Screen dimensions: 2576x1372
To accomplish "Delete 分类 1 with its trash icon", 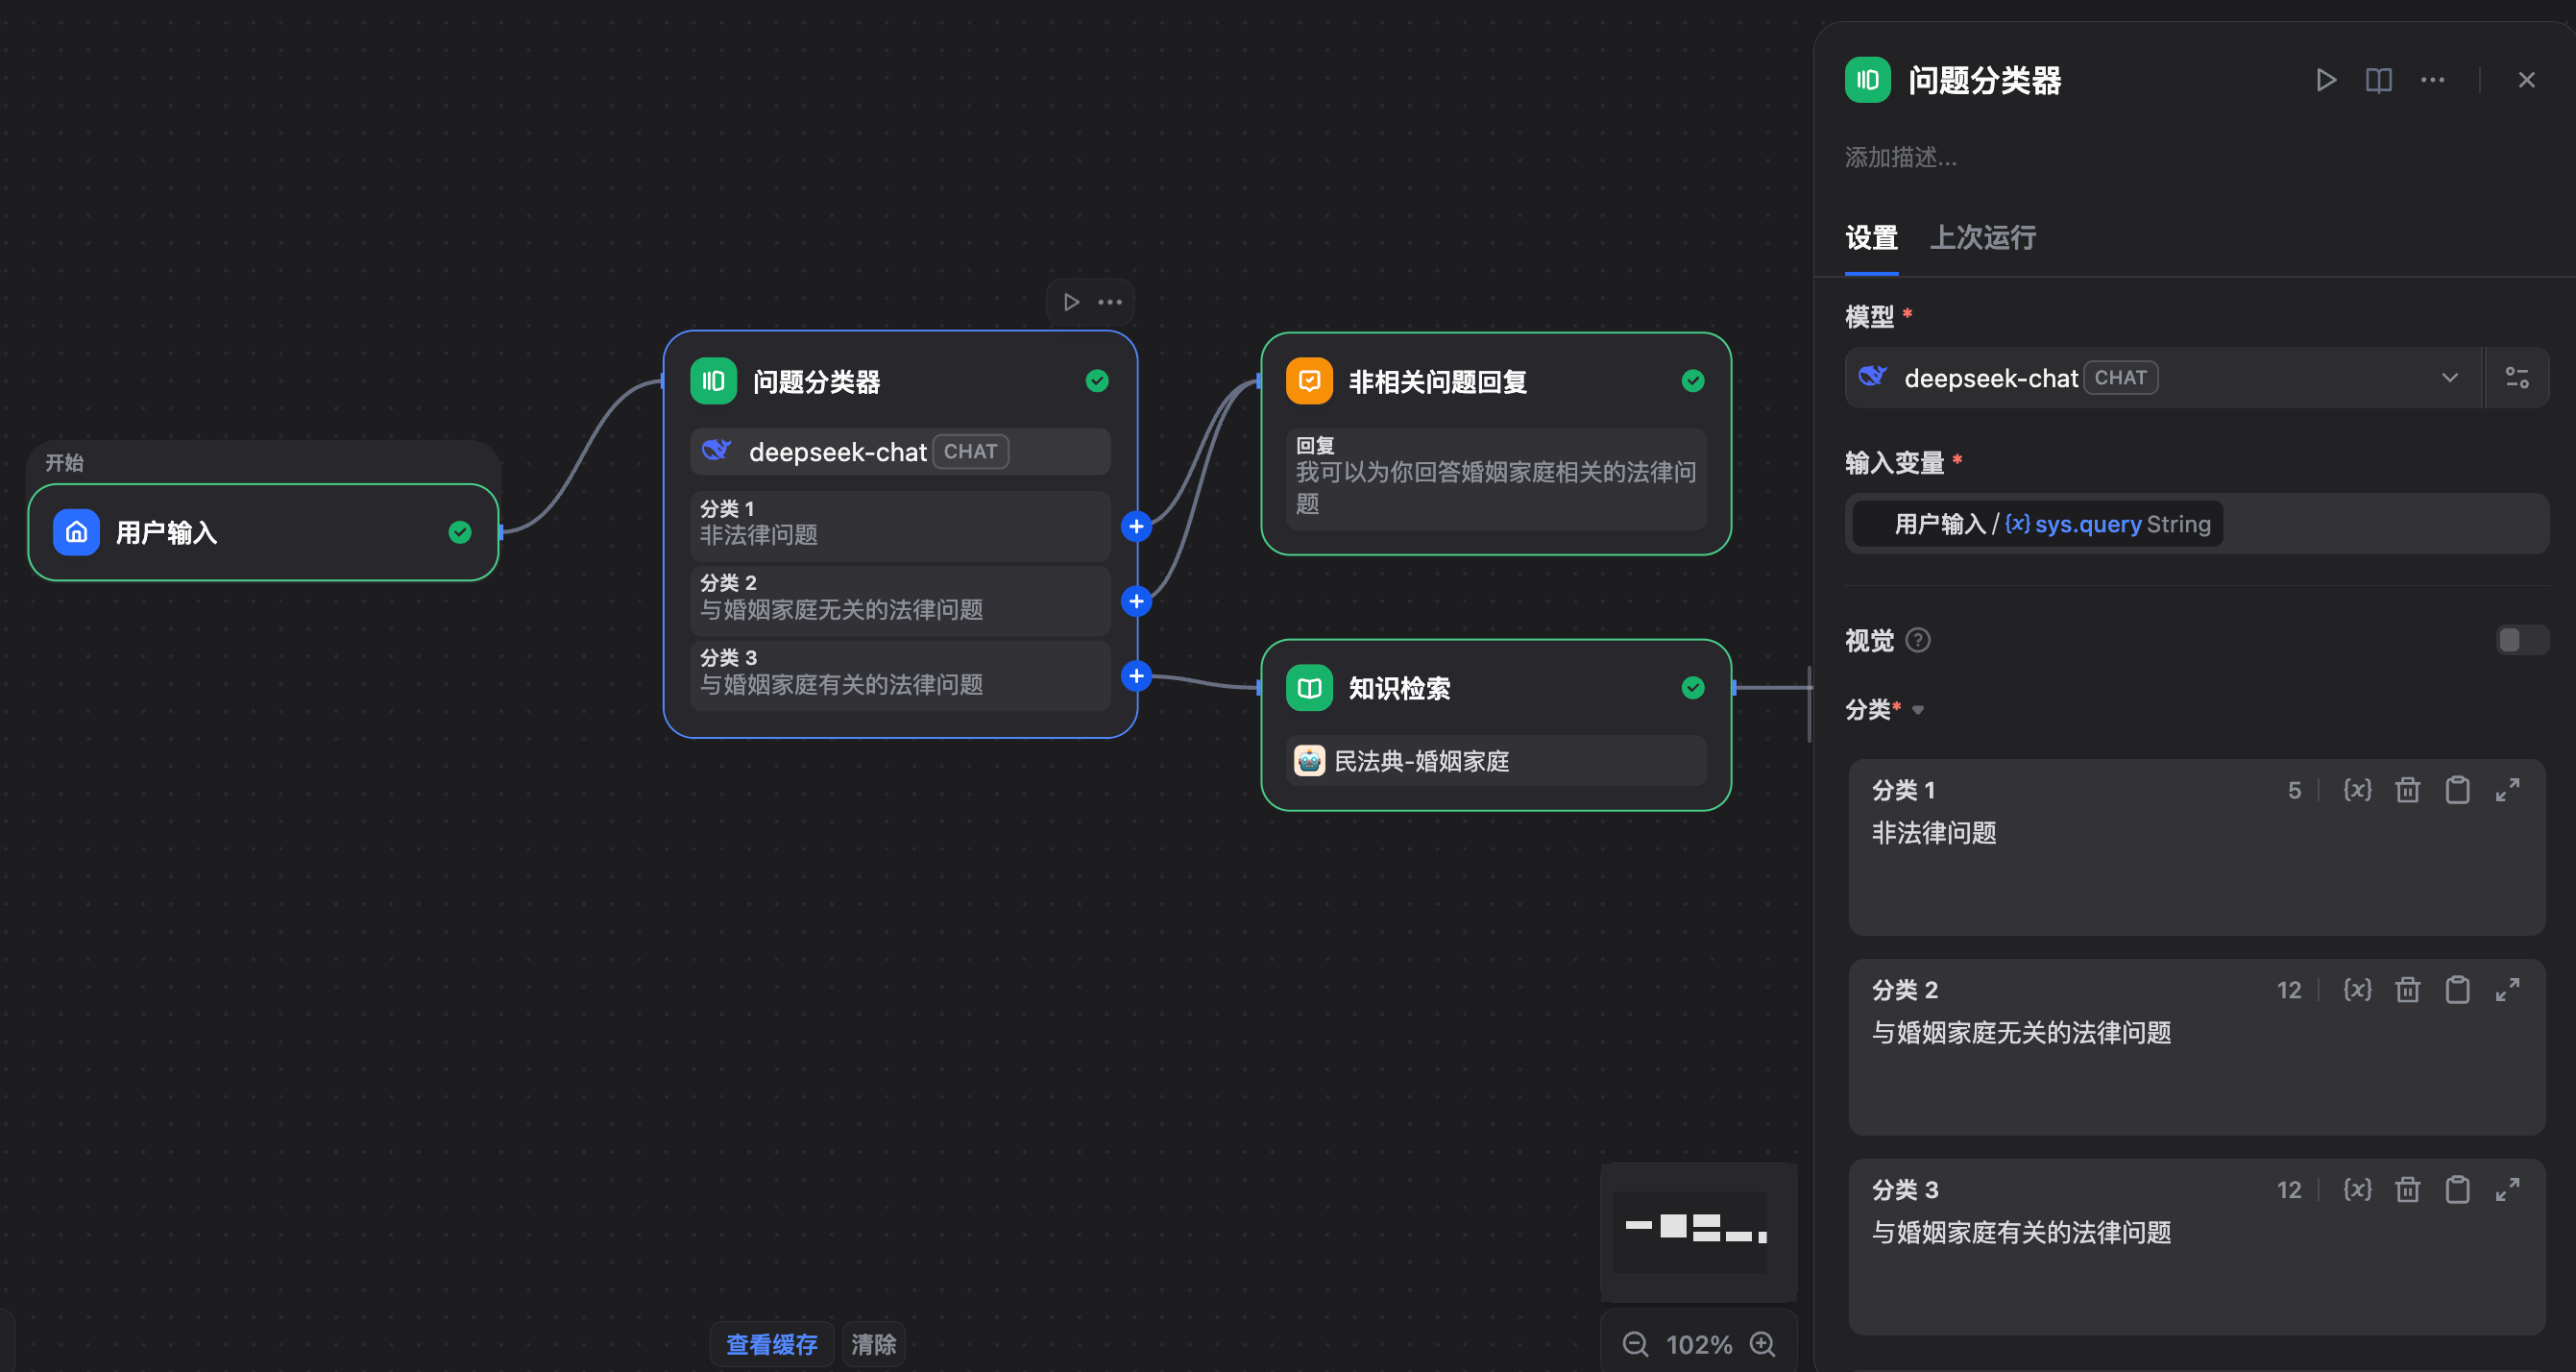I will pos(2407,790).
